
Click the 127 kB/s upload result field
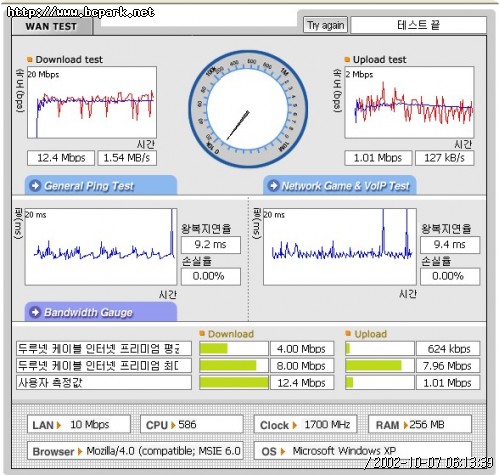(x=444, y=158)
